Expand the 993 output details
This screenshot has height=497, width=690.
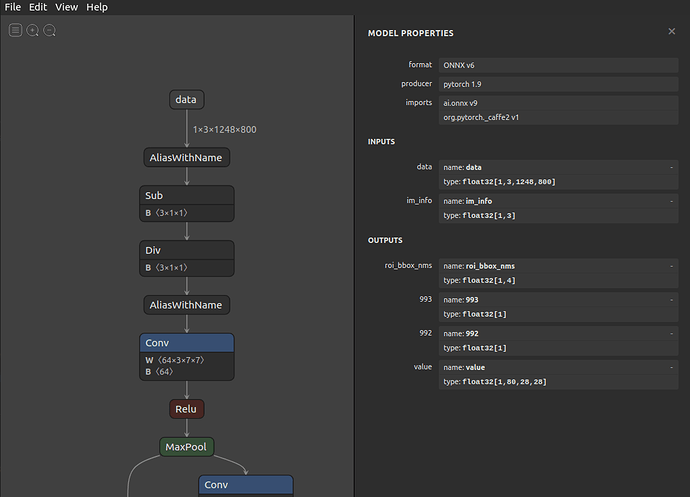[x=672, y=300]
